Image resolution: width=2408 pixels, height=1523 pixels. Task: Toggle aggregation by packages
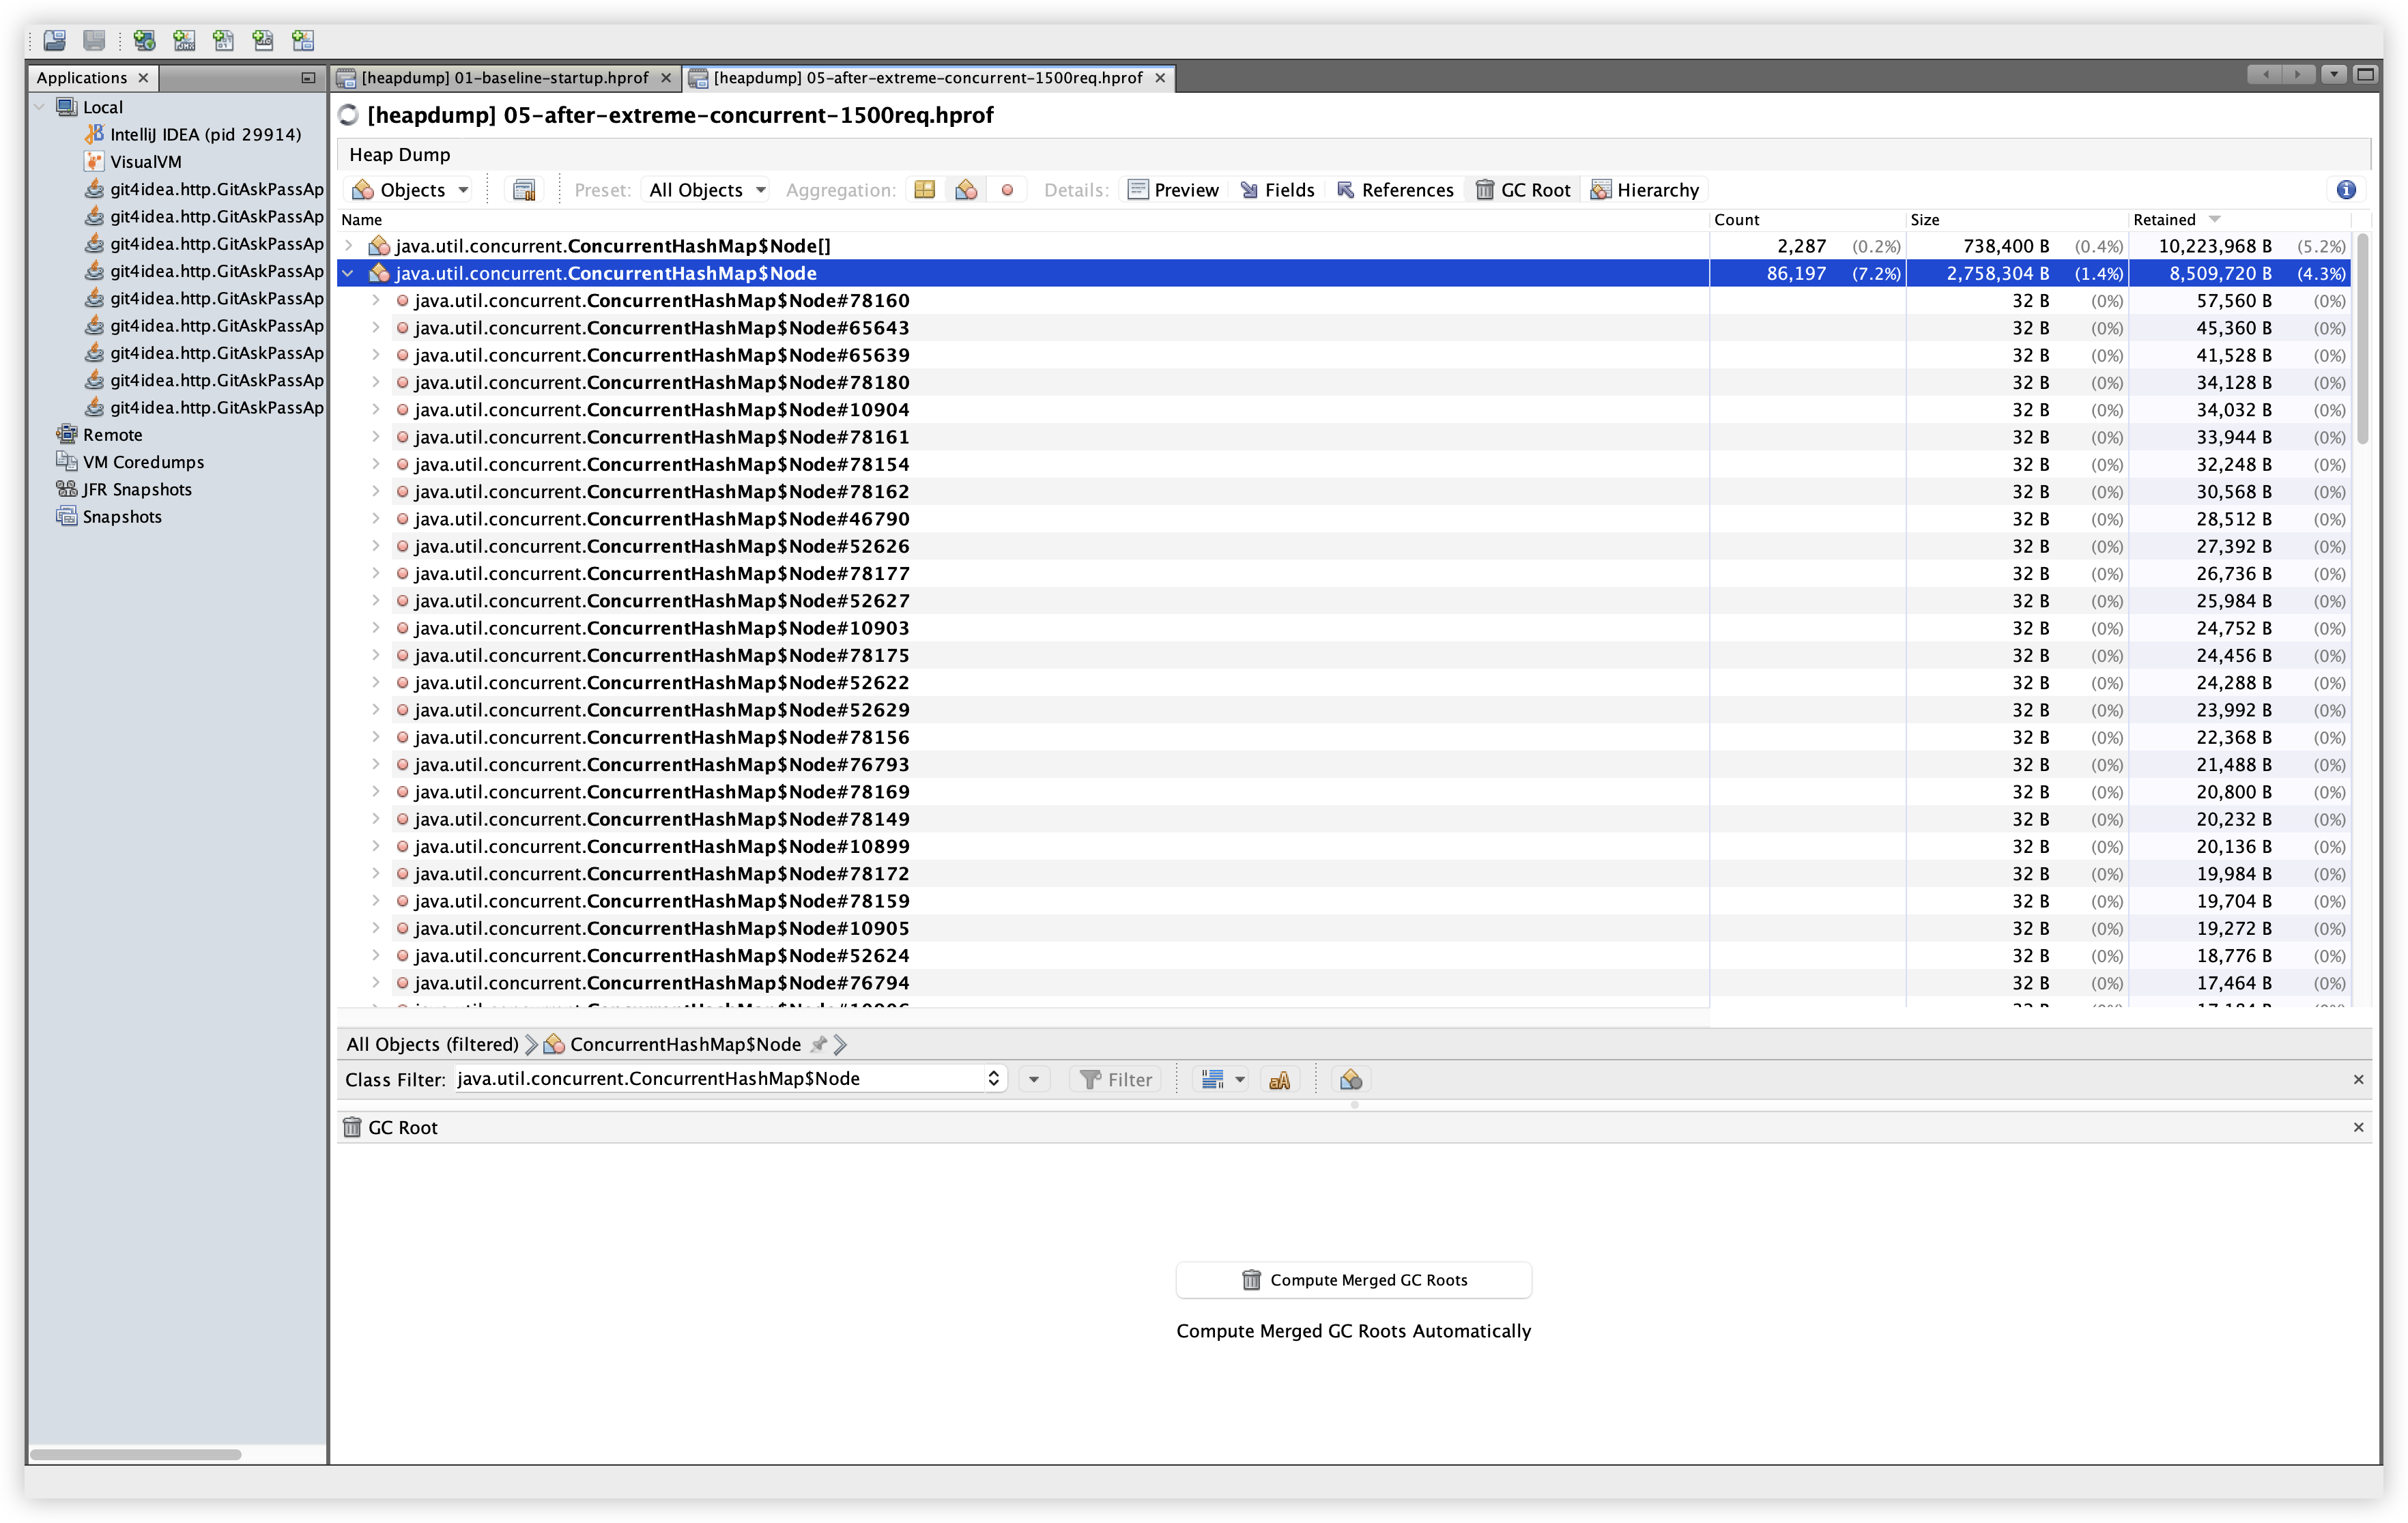point(924,190)
